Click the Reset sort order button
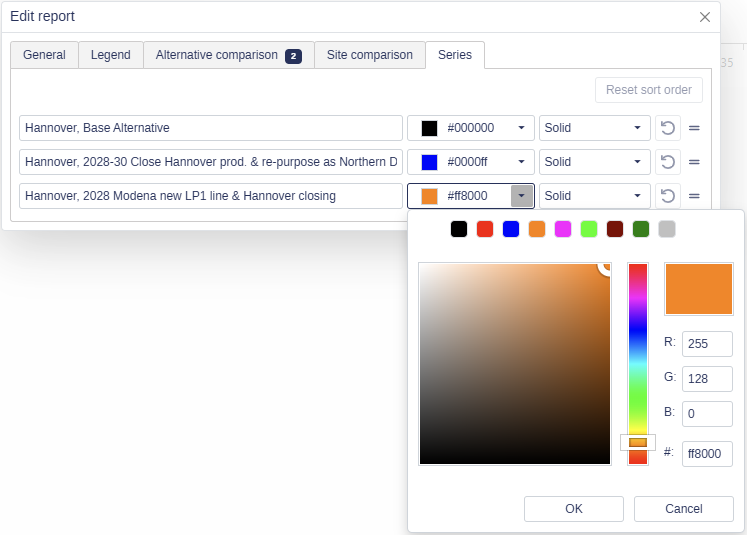 (649, 90)
